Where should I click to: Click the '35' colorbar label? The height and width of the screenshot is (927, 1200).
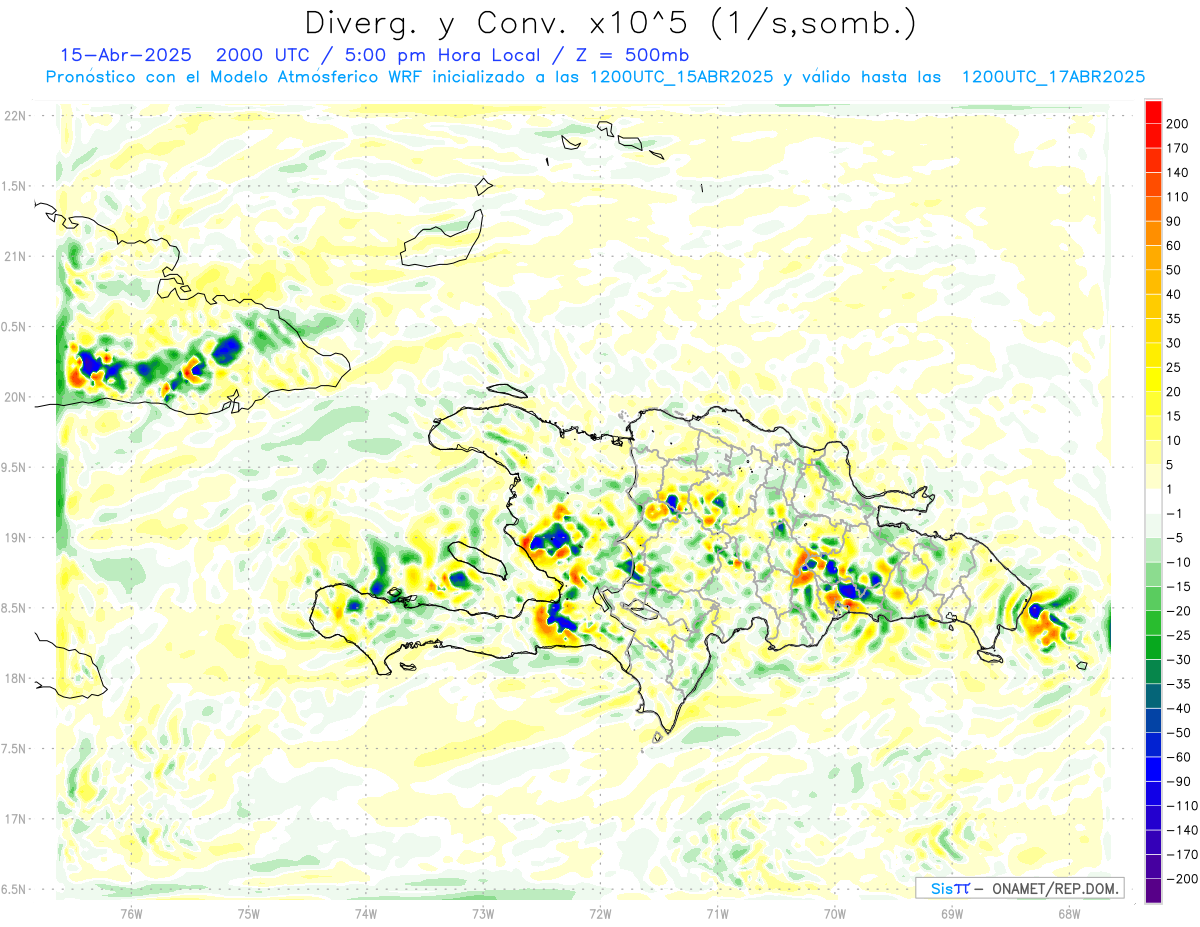1174,319
